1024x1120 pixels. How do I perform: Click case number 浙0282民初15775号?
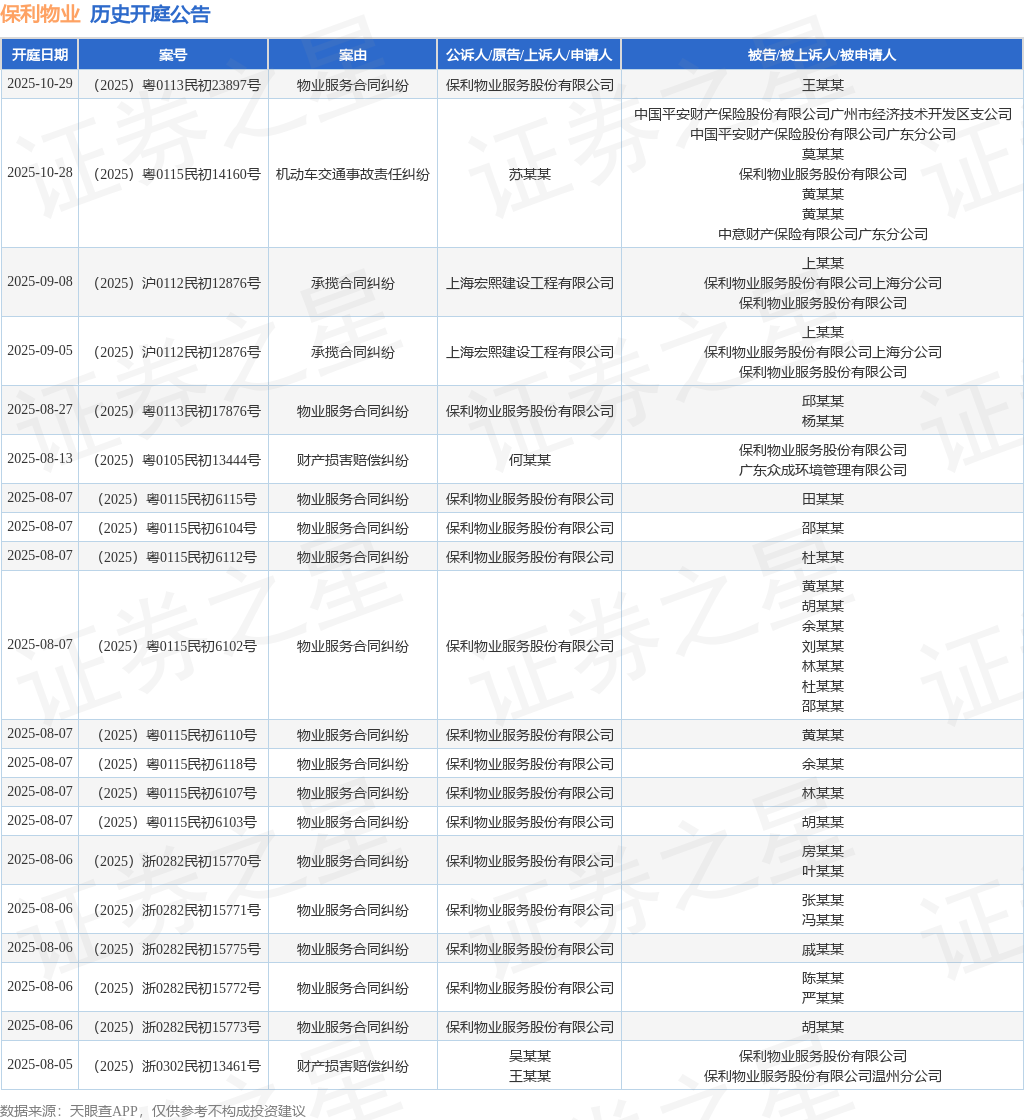pos(177,949)
